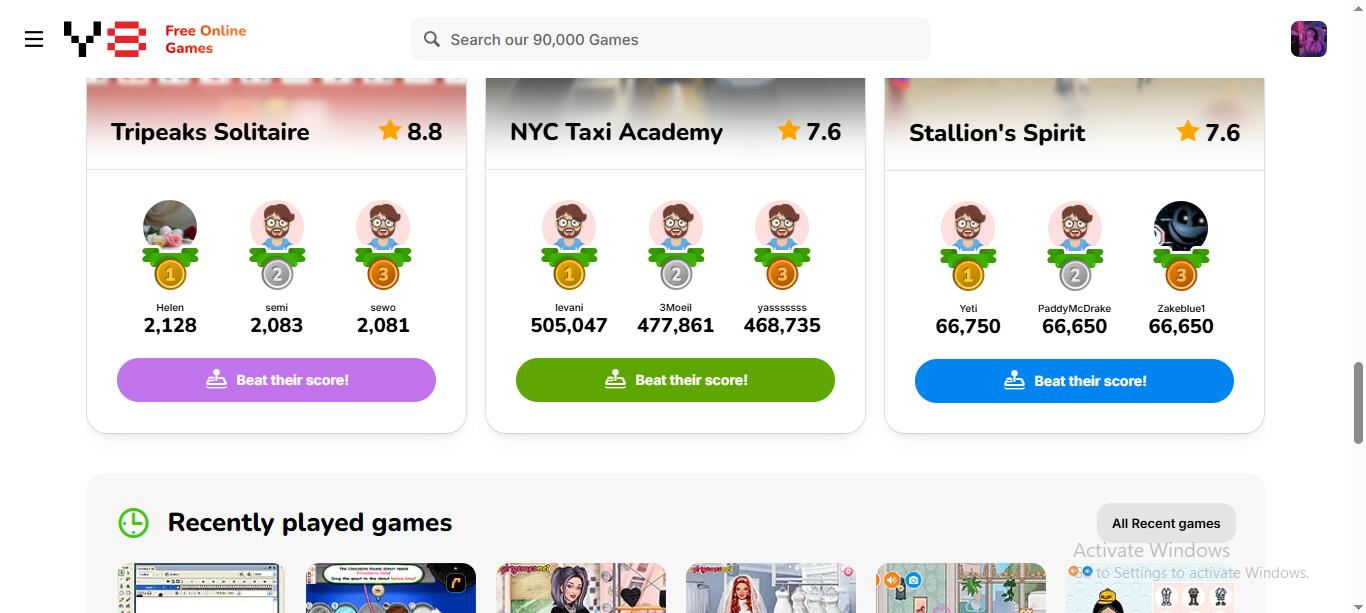Open All Recent games

click(x=1166, y=523)
